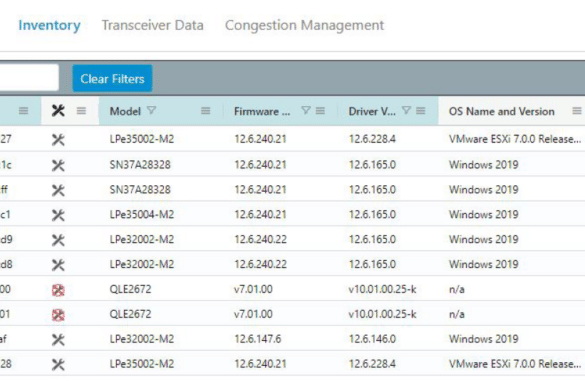The height and width of the screenshot is (390, 585).
Task: Click the wrench column header icon
Action: pyautogui.click(x=58, y=111)
